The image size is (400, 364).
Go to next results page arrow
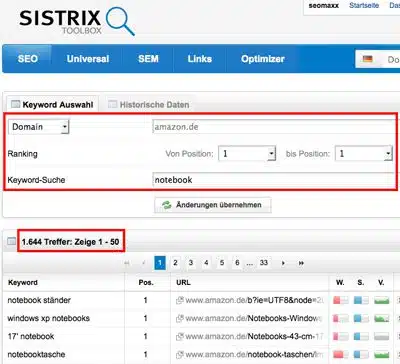click(x=283, y=263)
